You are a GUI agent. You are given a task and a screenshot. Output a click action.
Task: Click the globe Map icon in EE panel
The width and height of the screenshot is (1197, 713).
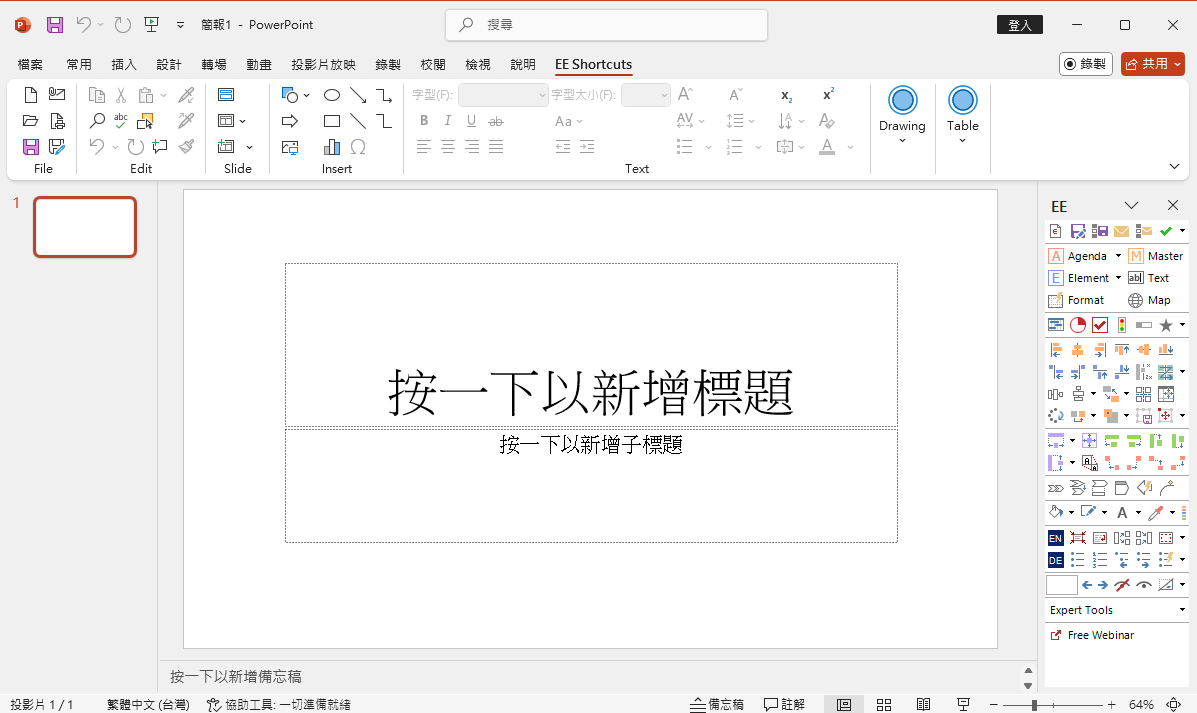[x=1136, y=300]
